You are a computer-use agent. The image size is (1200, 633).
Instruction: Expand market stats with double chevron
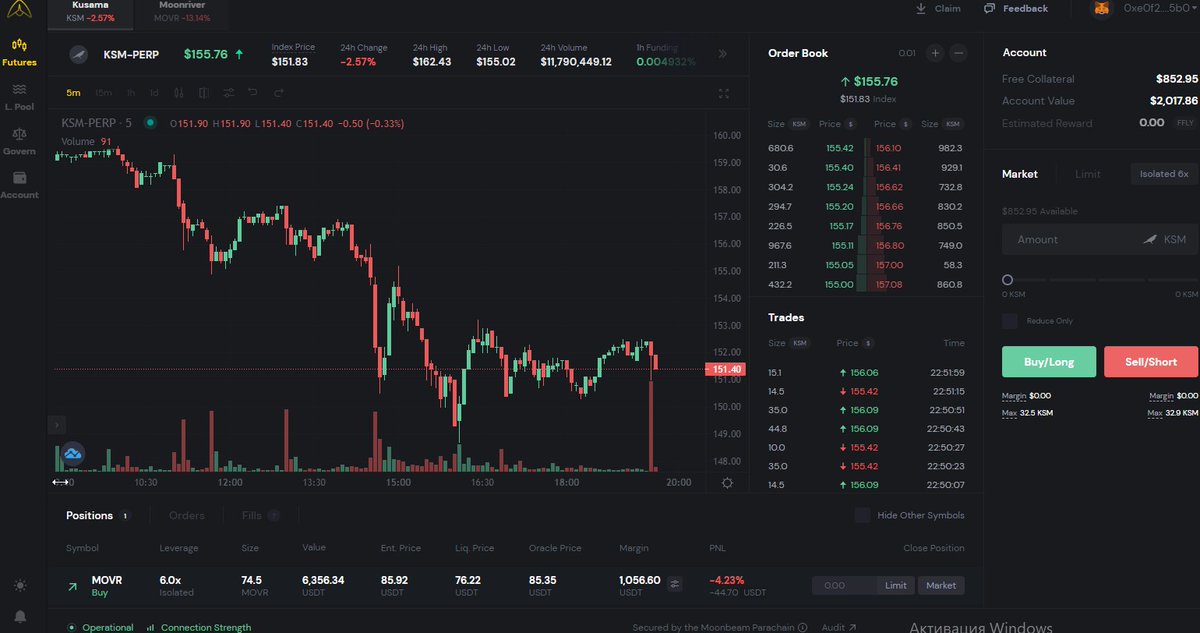[x=723, y=54]
